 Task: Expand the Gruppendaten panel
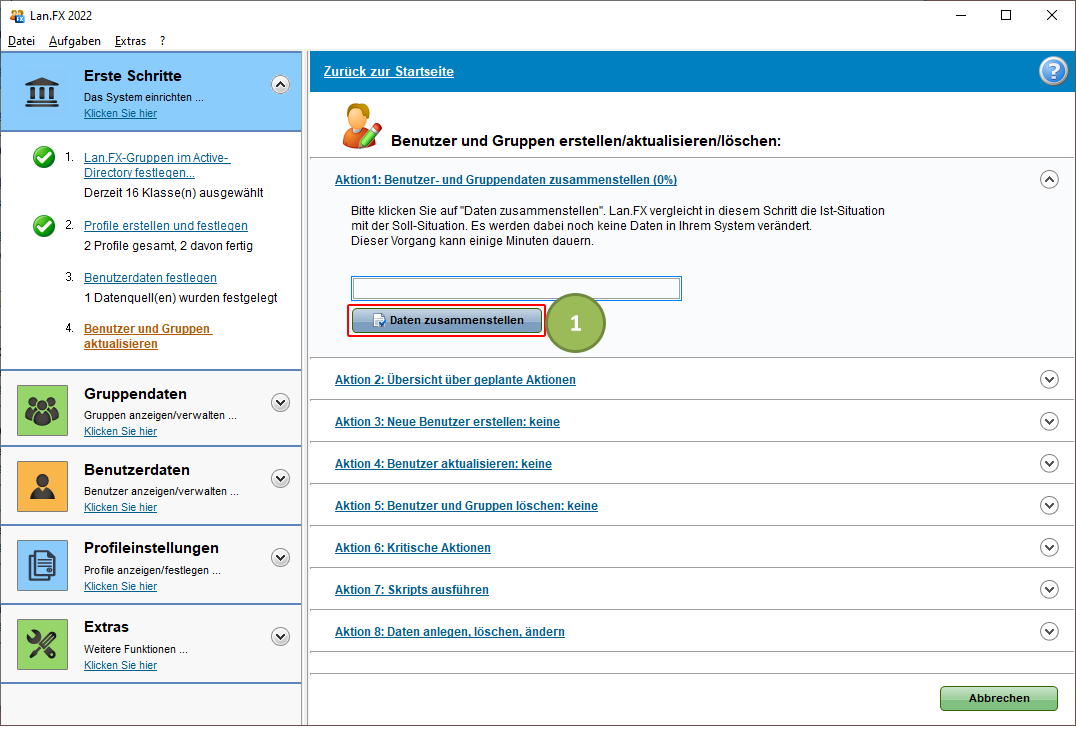pos(280,403)
